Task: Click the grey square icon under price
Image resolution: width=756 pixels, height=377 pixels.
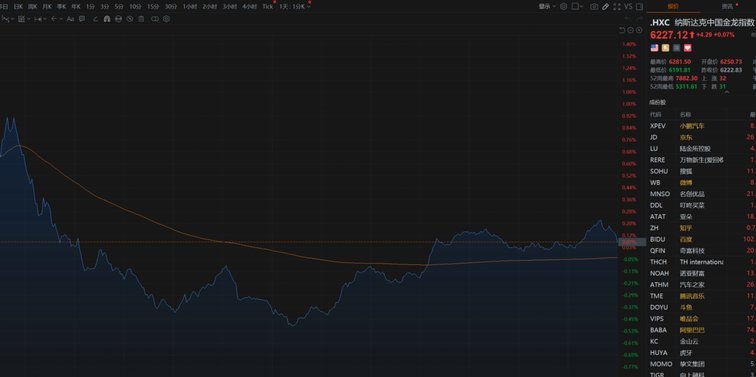Action: [676, 48]
